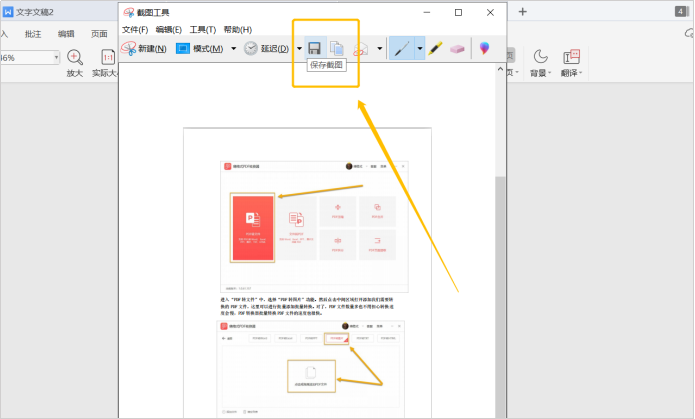Click the Delay (延迟) clock button
Image resolution: width=695 pixels, height=419 pixels.
[266, 48]
